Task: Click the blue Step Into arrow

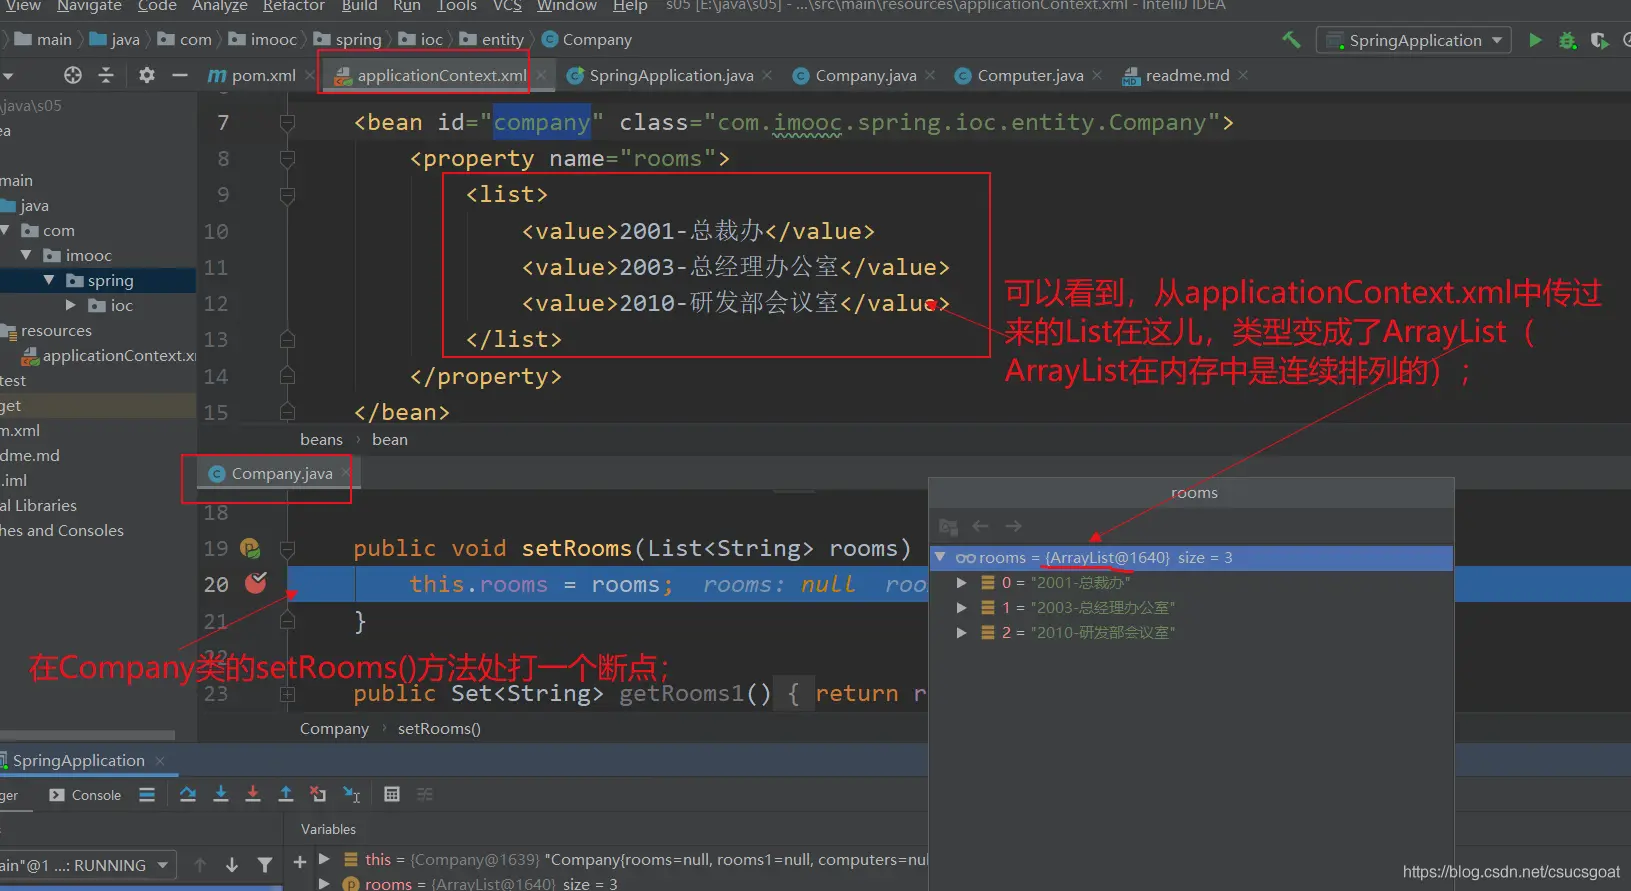Action: (221, 794)
